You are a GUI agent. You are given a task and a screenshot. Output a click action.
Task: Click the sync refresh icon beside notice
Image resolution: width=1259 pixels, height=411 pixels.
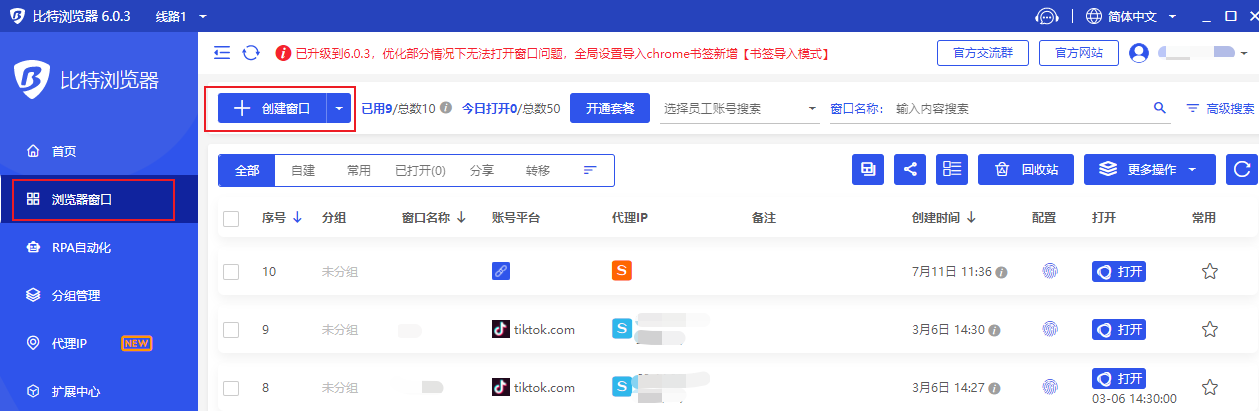251,52
